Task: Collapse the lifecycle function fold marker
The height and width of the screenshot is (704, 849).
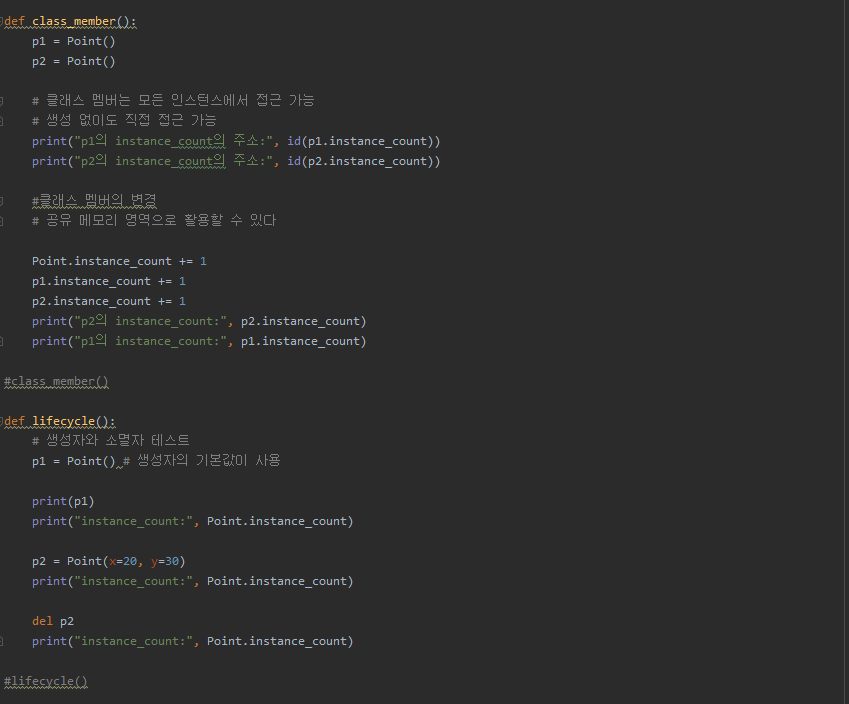Action: (2, 421)
